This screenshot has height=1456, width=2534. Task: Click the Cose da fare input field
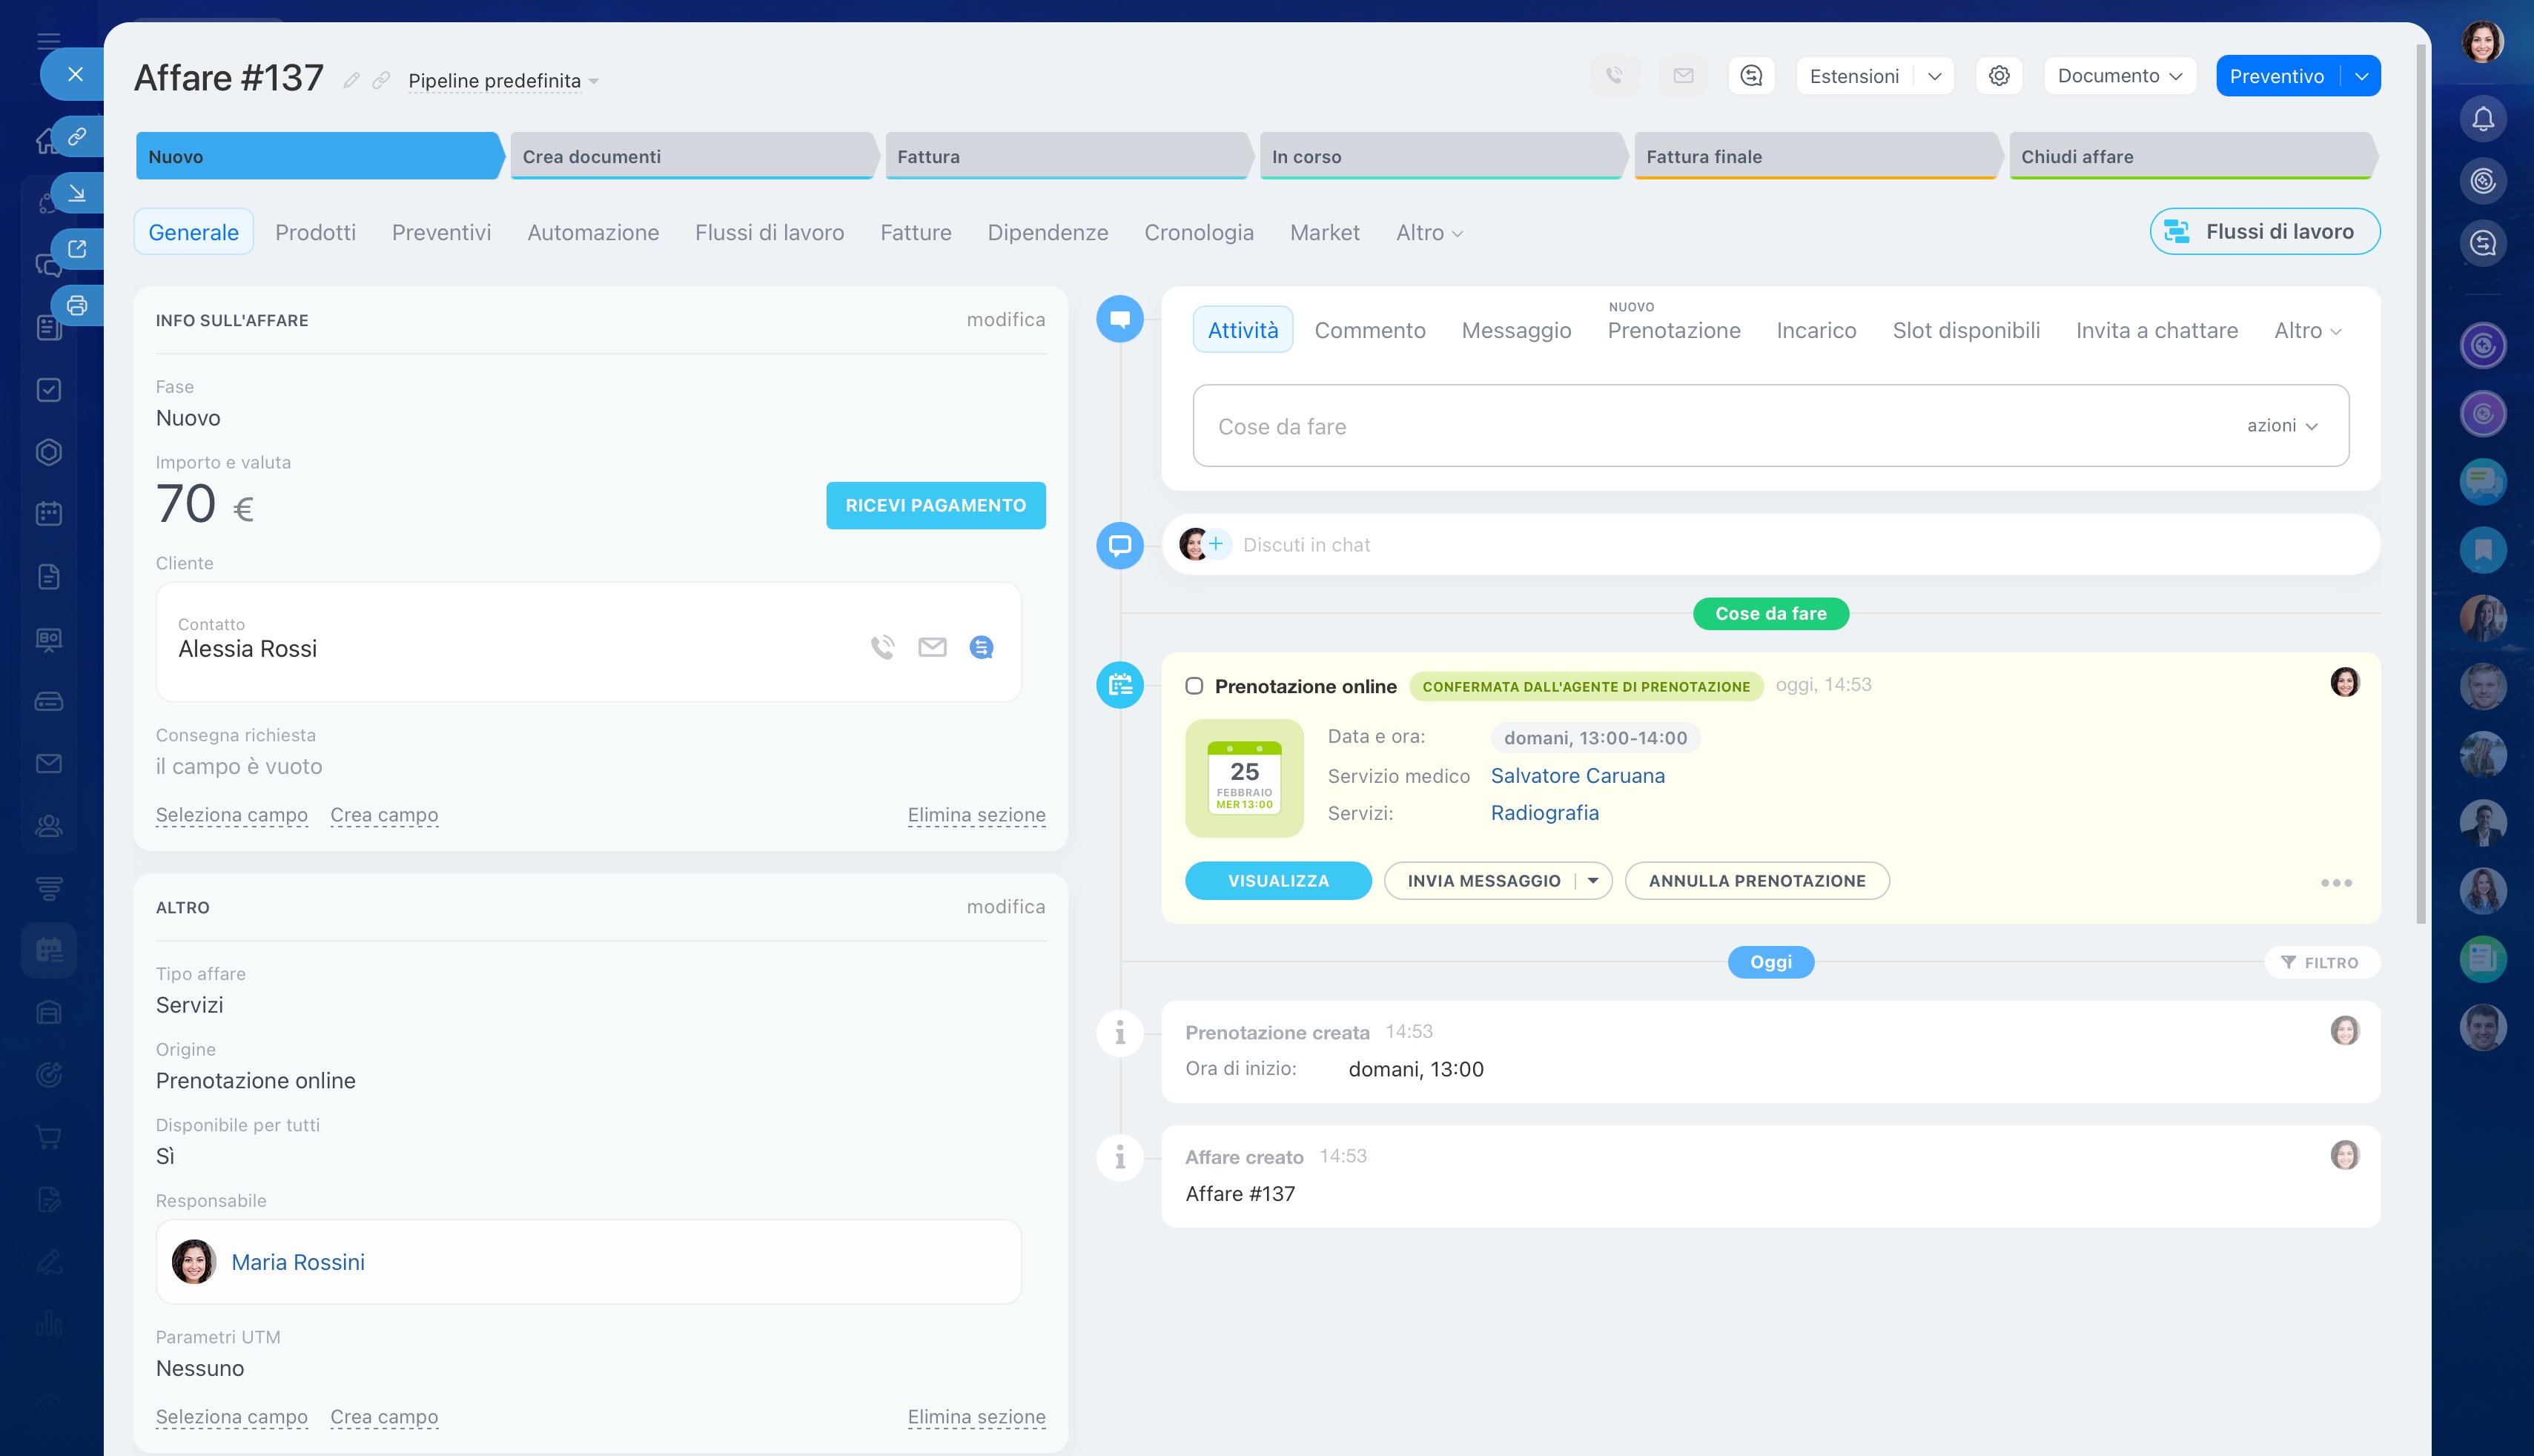(x=1700, y=426)
